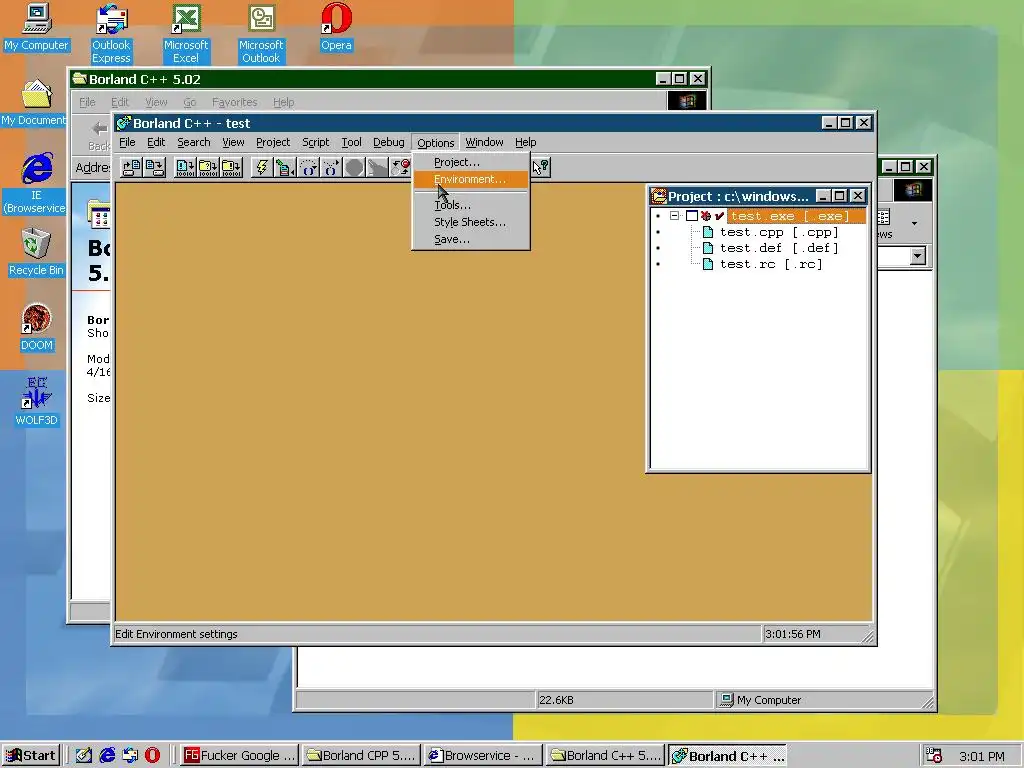The image size is (1024, 768).
Task: Open the Views dropdown arrow in the rear Explorer window
Action: click(914, 223)
